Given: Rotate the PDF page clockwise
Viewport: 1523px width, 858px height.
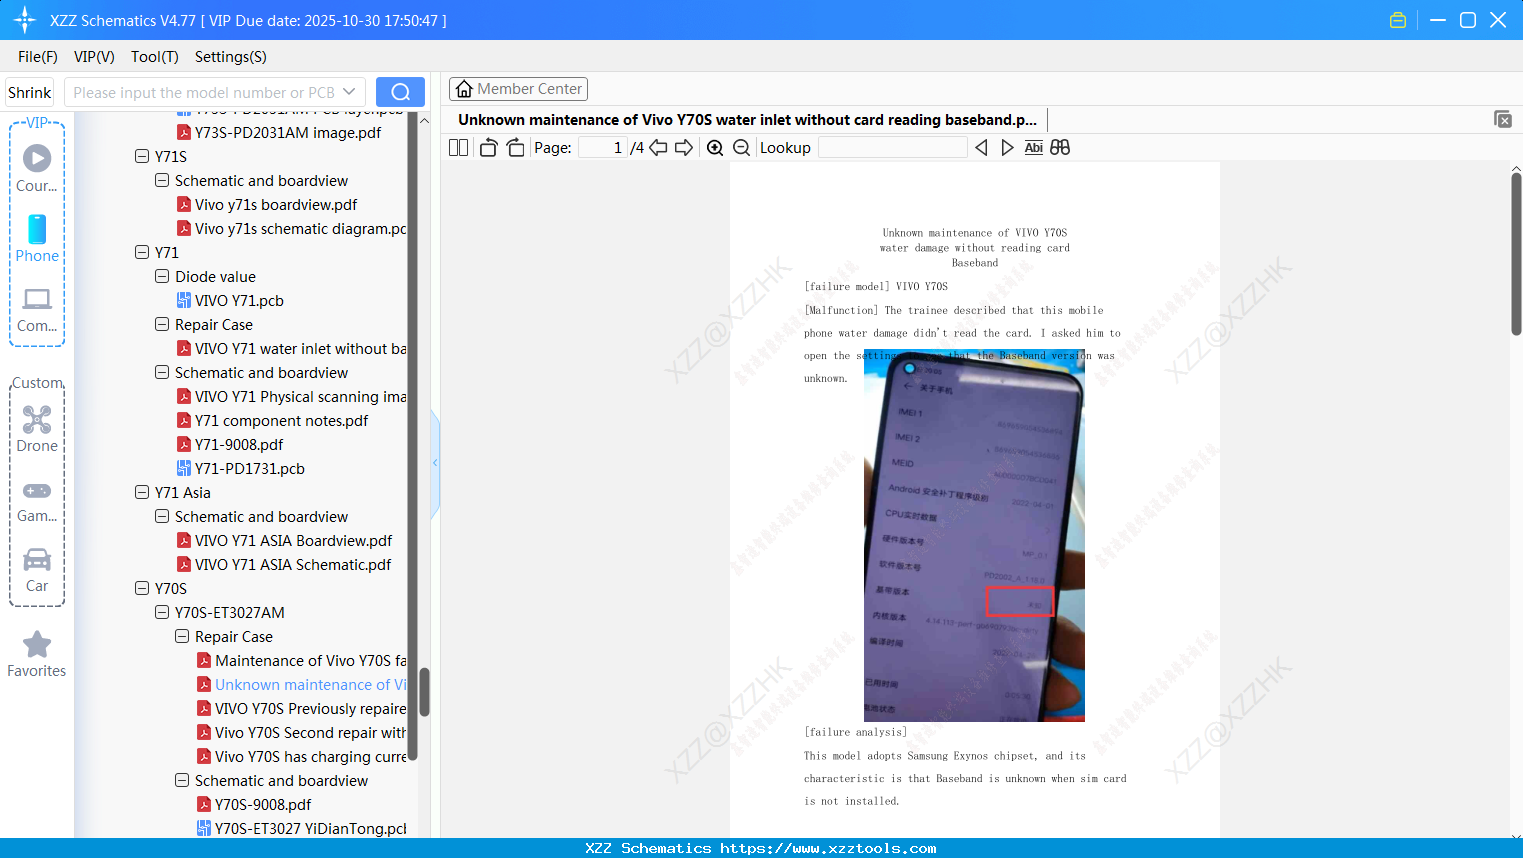Looking at the screenshot, I should click(515, 147).
